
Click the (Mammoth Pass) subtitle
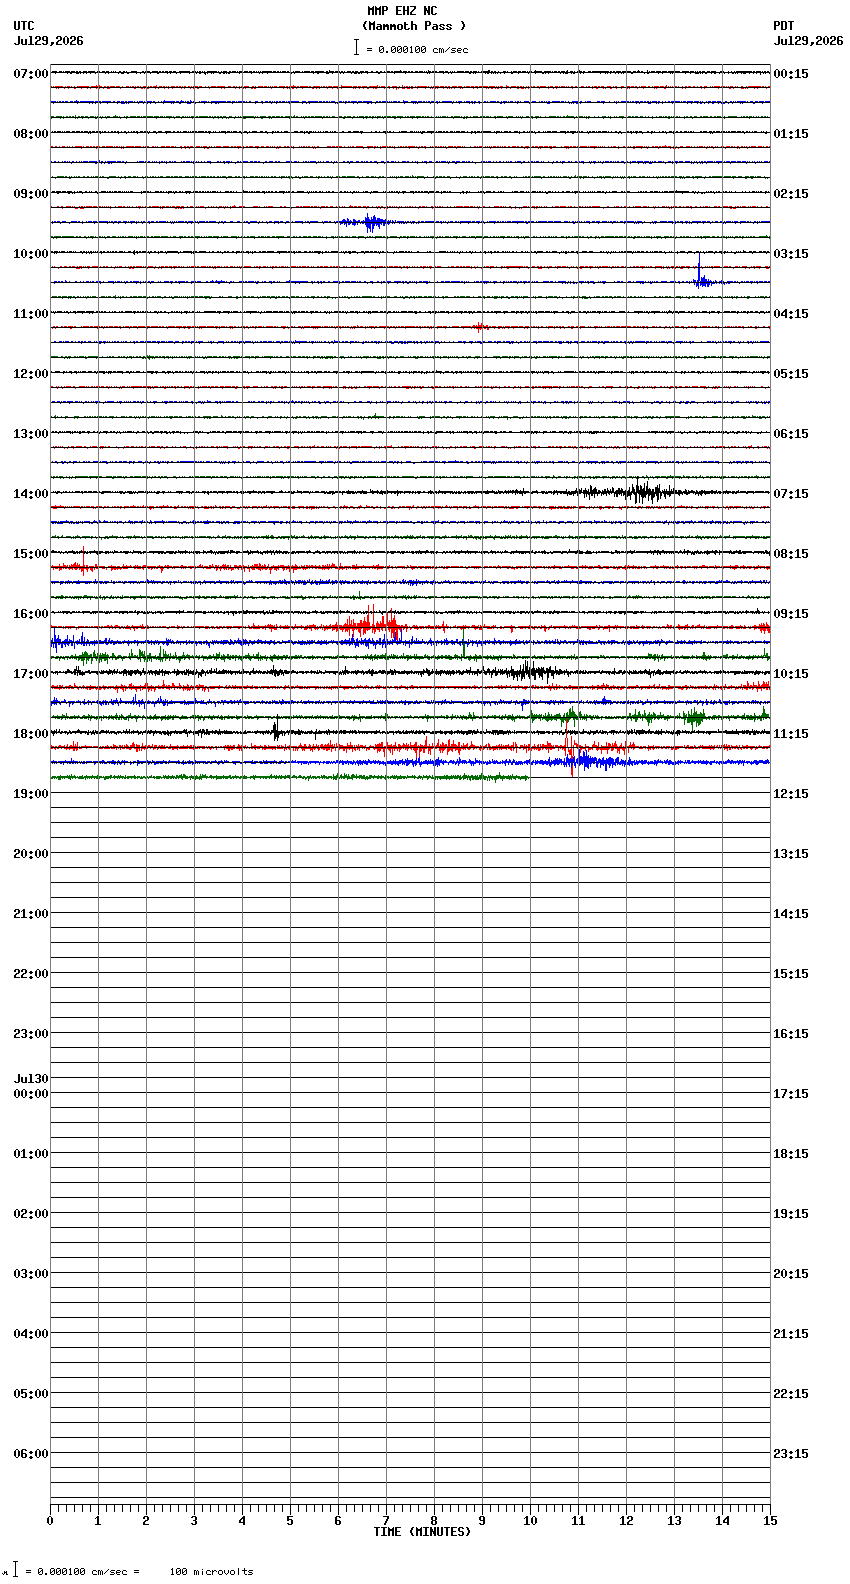click(414, 26)
